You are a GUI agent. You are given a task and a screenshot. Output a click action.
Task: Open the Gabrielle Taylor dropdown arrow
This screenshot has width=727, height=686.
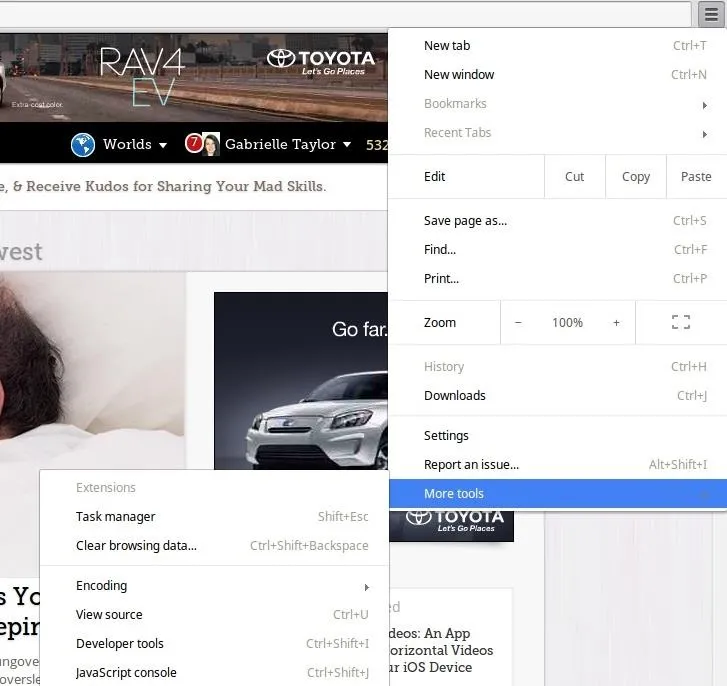click(x=347, y=145)
